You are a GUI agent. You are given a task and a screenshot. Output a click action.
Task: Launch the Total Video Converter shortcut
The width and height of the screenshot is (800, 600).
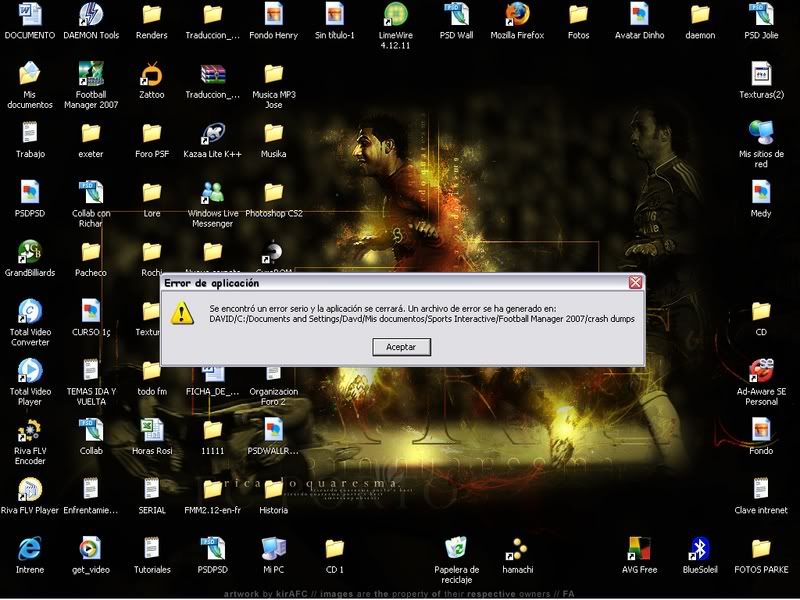tap(30, 311)
